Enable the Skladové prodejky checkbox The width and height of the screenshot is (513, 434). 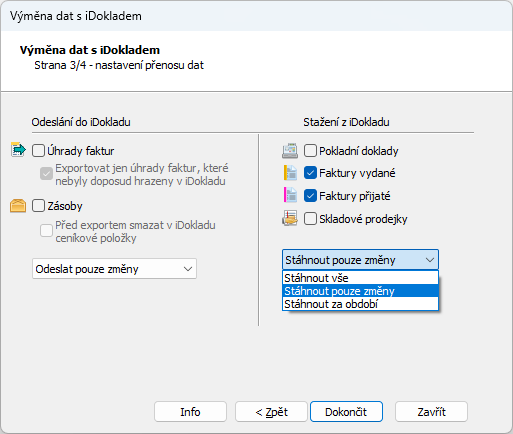click(x=310, y=219)
